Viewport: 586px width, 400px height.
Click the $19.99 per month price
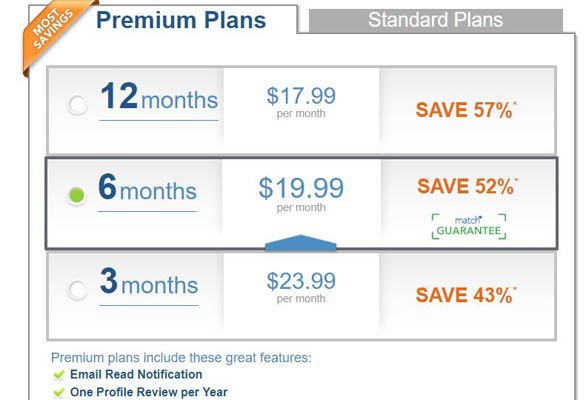pyautogui.click(x=301, y=194)
